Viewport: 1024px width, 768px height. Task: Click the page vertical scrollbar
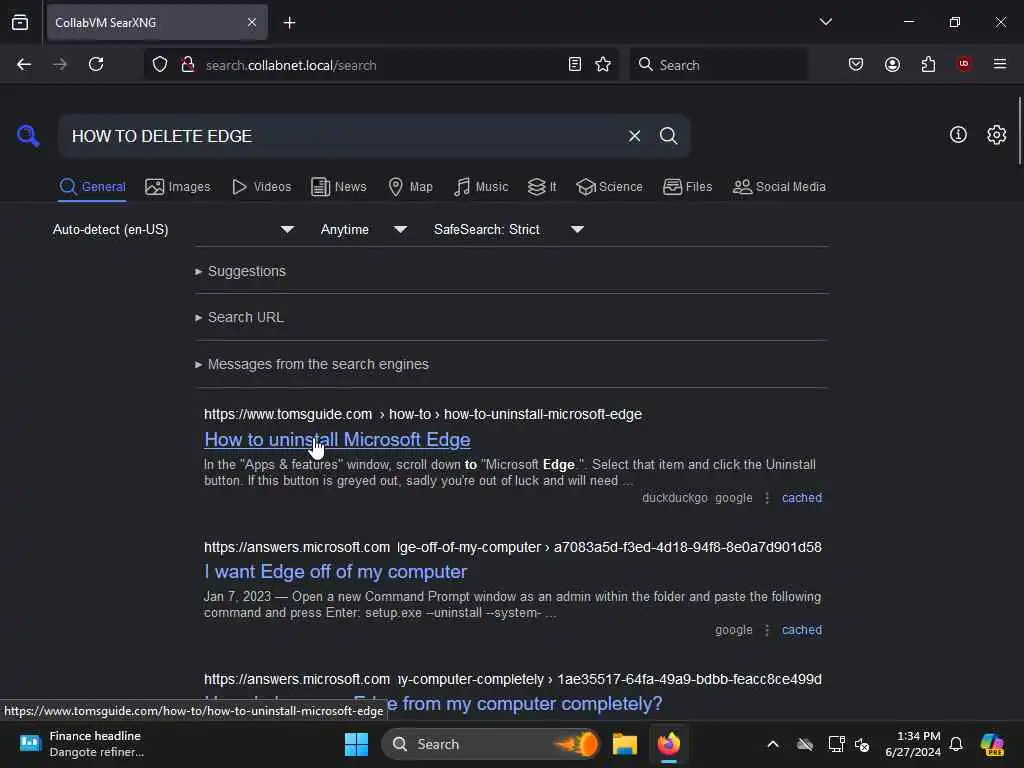[x=1019, y=131]
